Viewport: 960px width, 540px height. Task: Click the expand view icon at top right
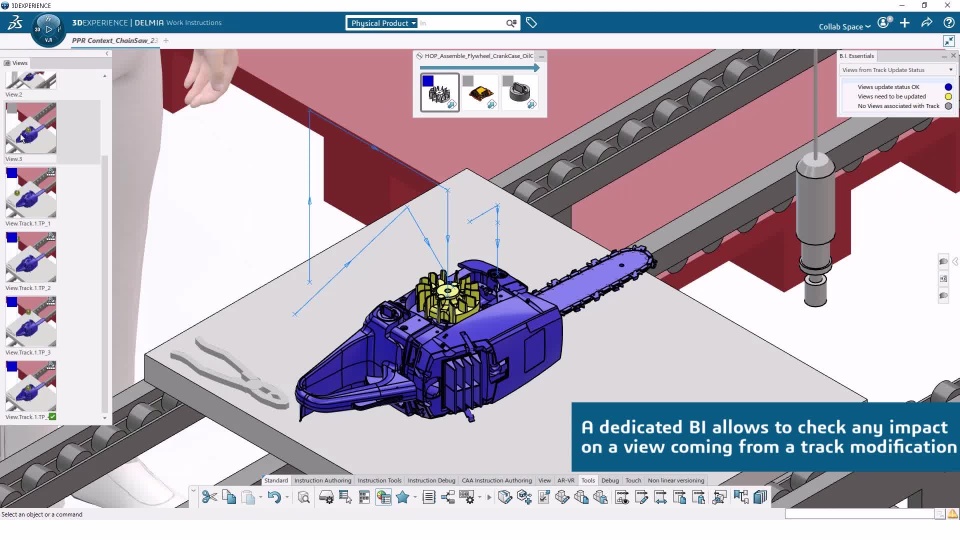pyautogui.click(x=948, y=41)
